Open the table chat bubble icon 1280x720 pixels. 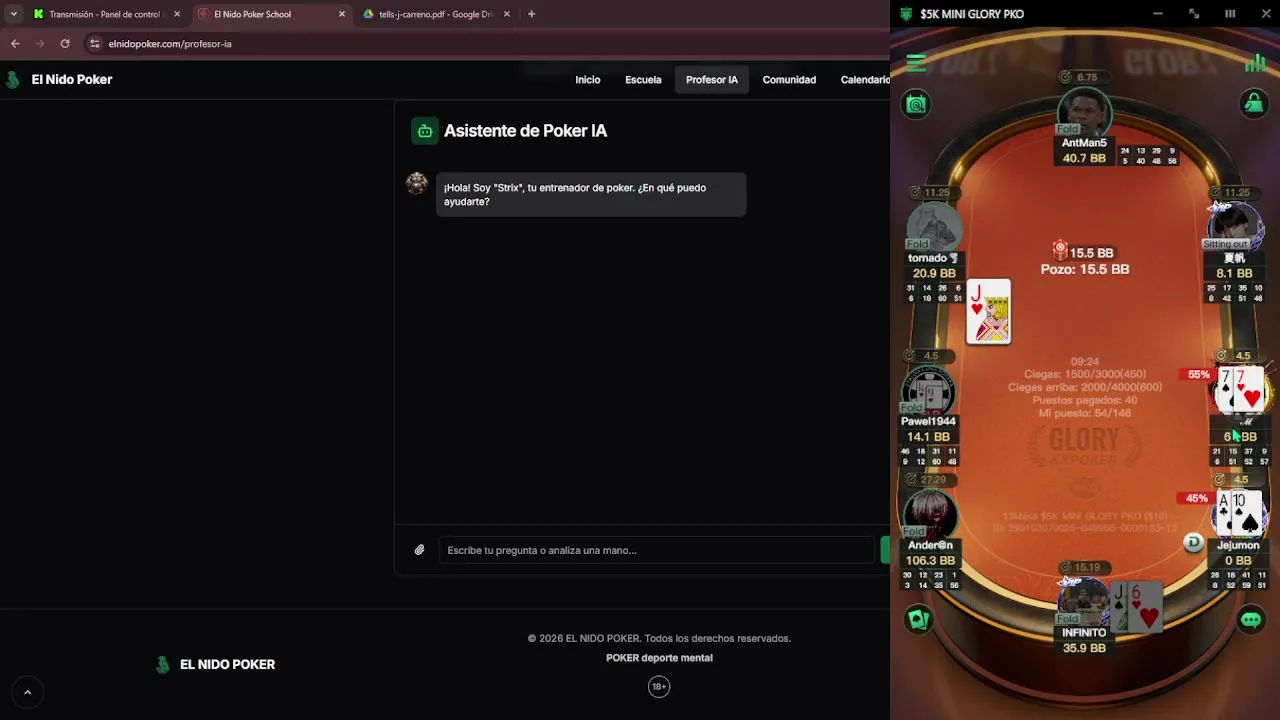click(x=1251, y=620)
